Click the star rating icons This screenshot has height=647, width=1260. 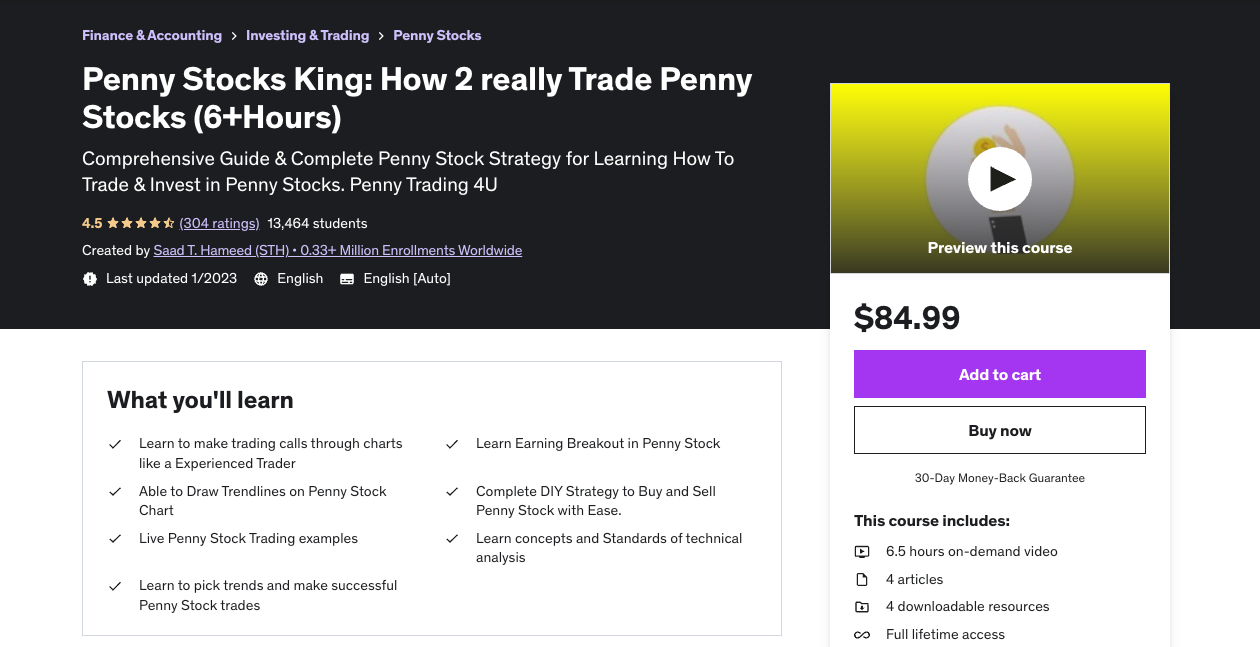pyautogui.click(x=140, y=223)
